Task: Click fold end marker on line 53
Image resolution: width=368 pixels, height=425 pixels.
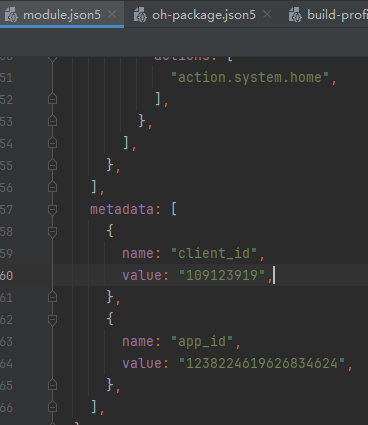Action: [52, 121]
